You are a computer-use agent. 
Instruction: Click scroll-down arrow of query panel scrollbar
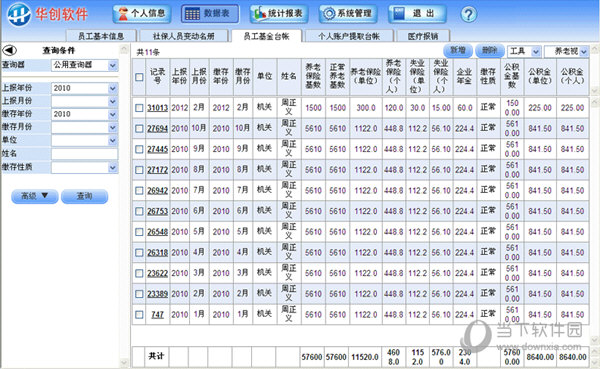pos(124,362)
